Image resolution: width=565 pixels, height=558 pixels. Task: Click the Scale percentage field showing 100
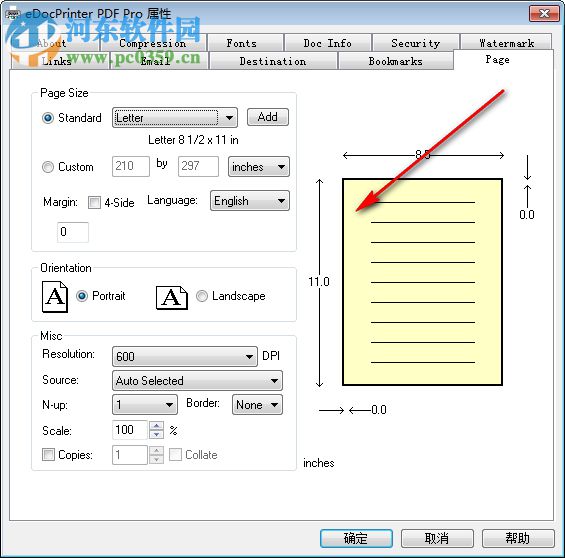[130, 430]
